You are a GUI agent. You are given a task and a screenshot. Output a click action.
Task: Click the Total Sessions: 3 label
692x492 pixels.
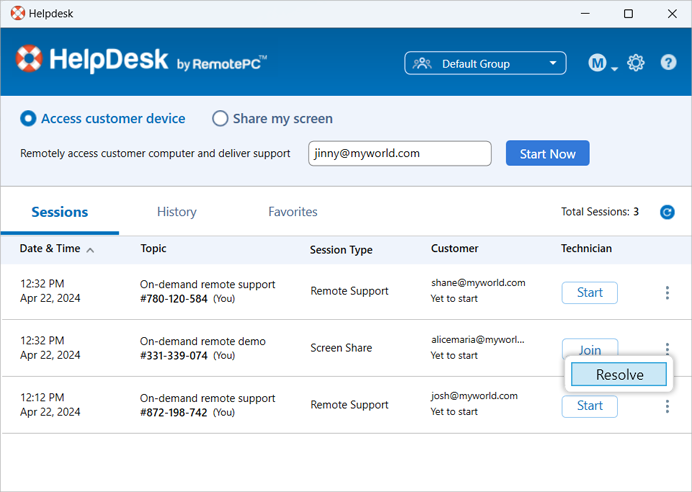pyautogui.click(x=599, y=212)
